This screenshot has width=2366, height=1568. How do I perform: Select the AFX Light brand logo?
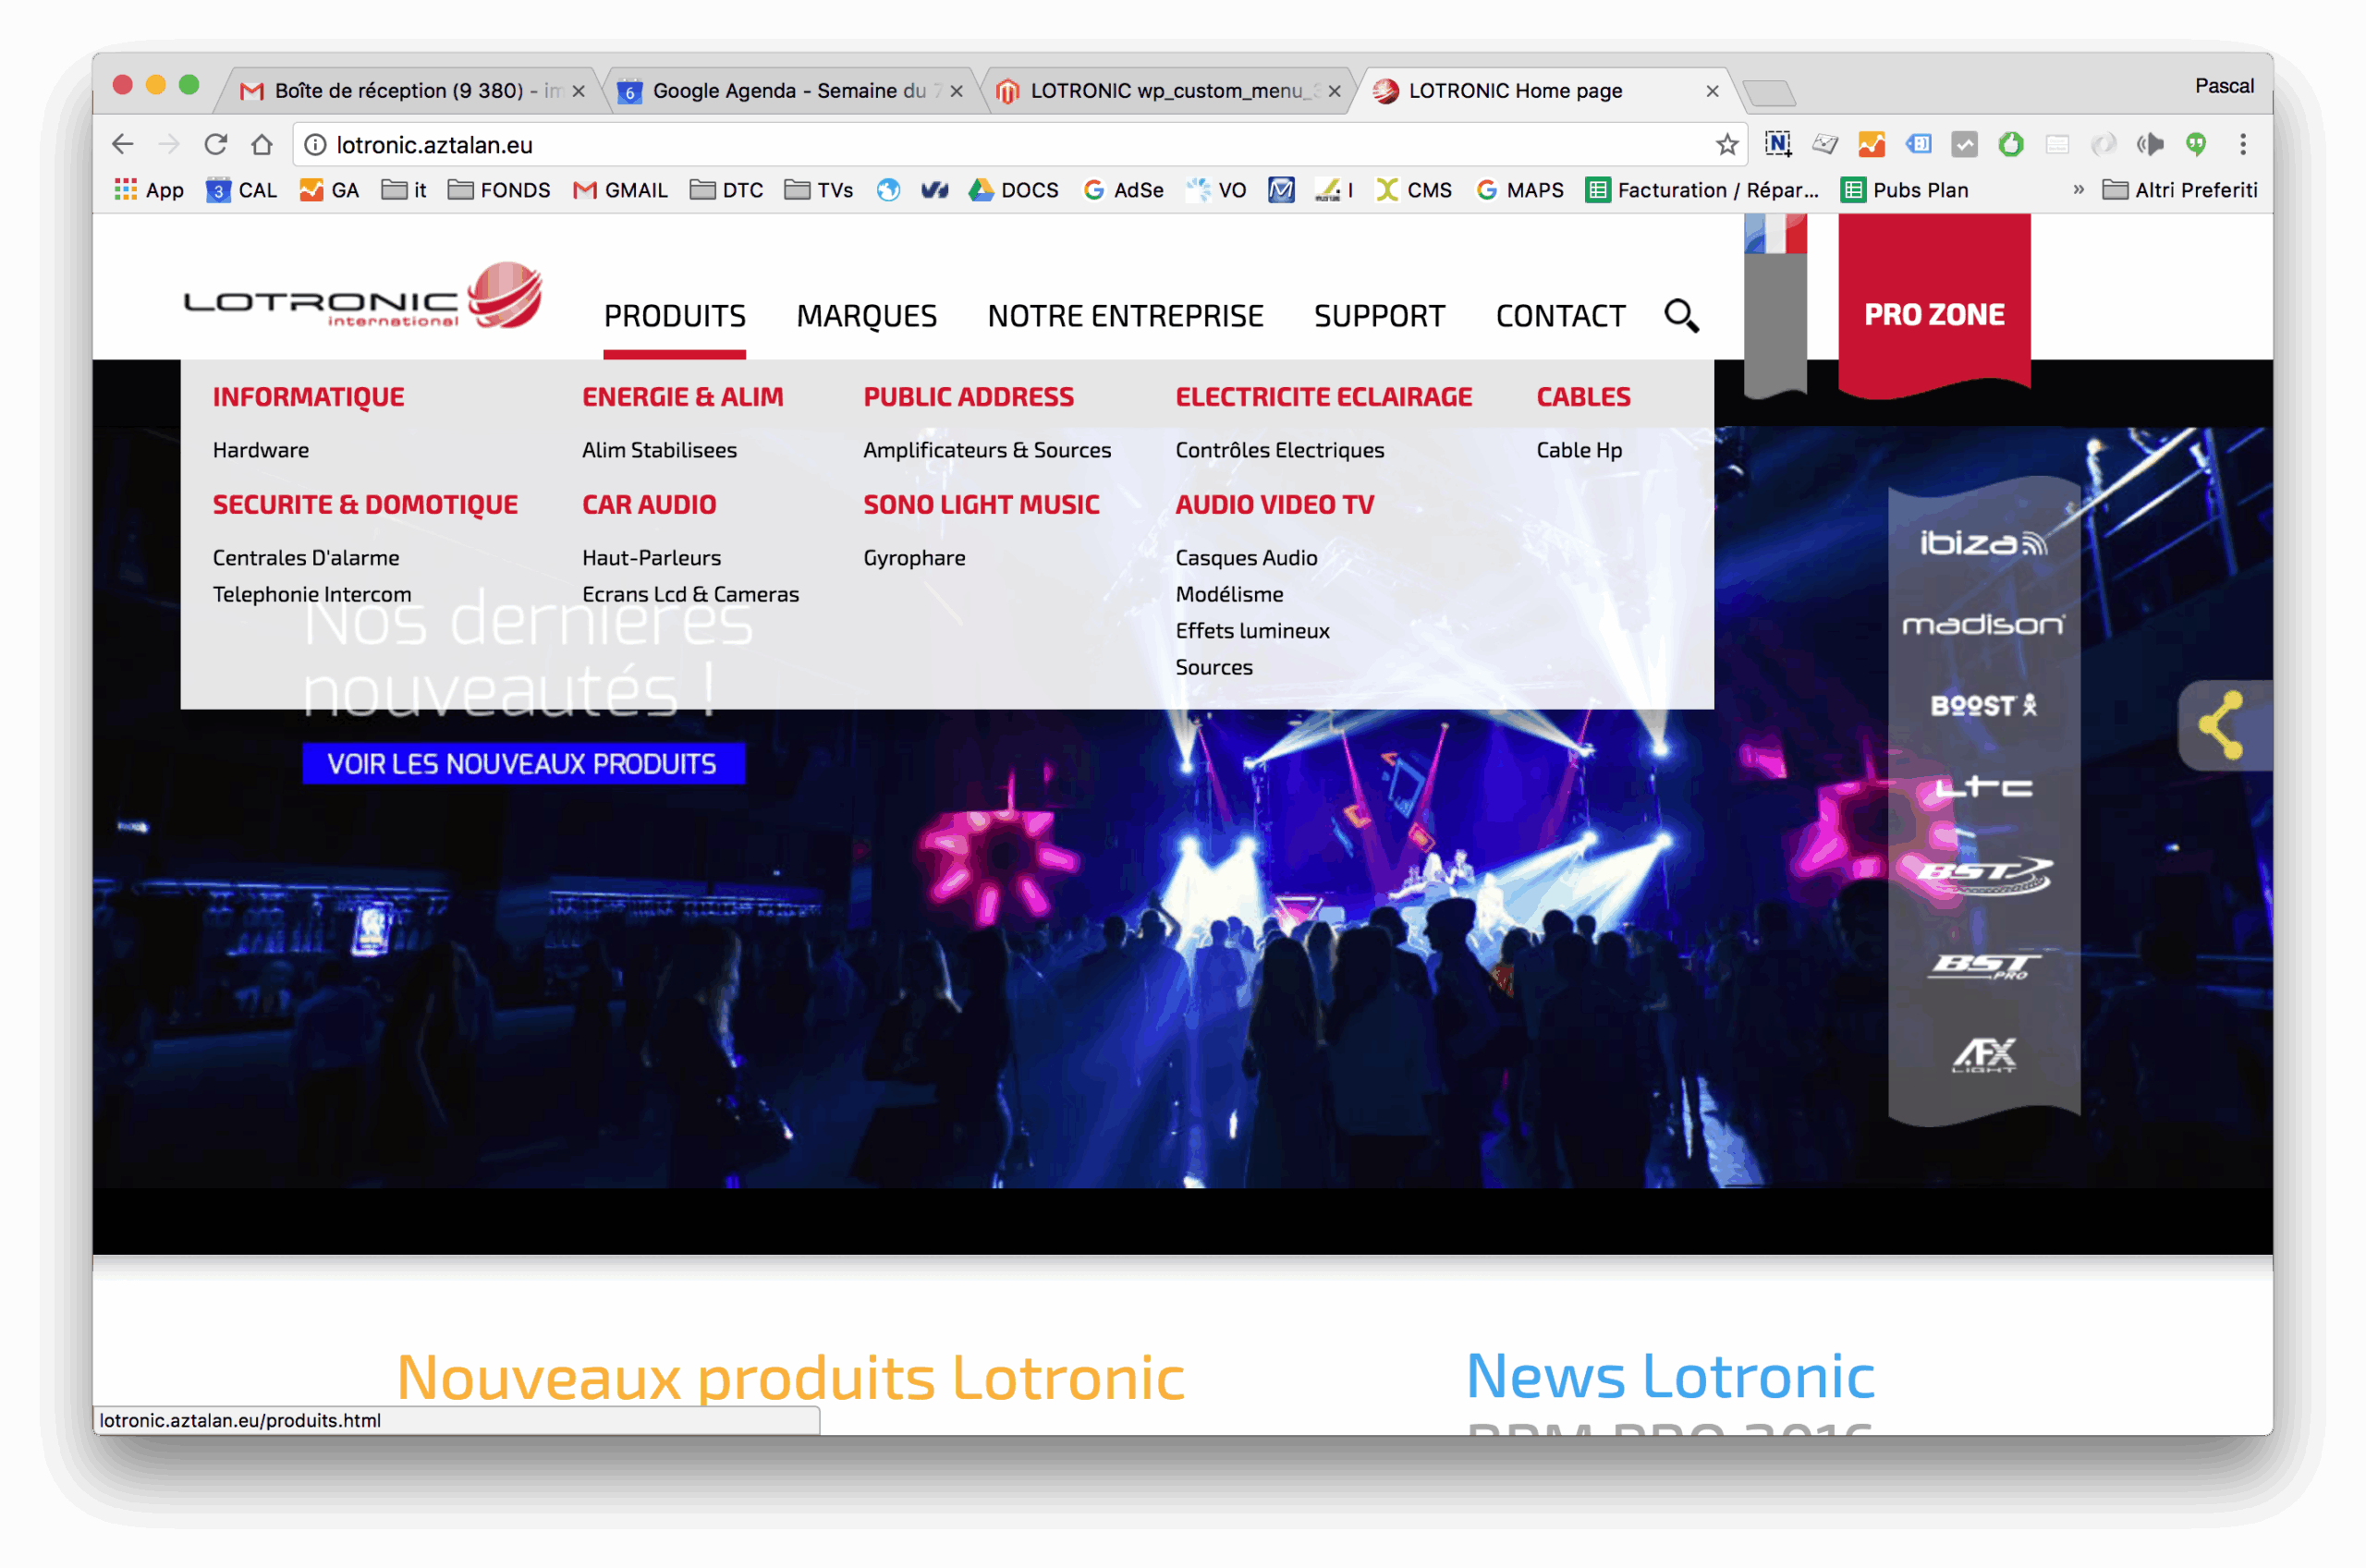point(1984,1054)
